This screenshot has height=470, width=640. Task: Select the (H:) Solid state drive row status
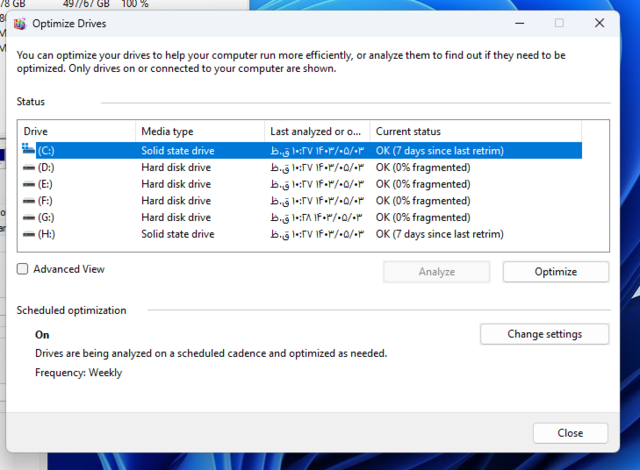(439, 234)
